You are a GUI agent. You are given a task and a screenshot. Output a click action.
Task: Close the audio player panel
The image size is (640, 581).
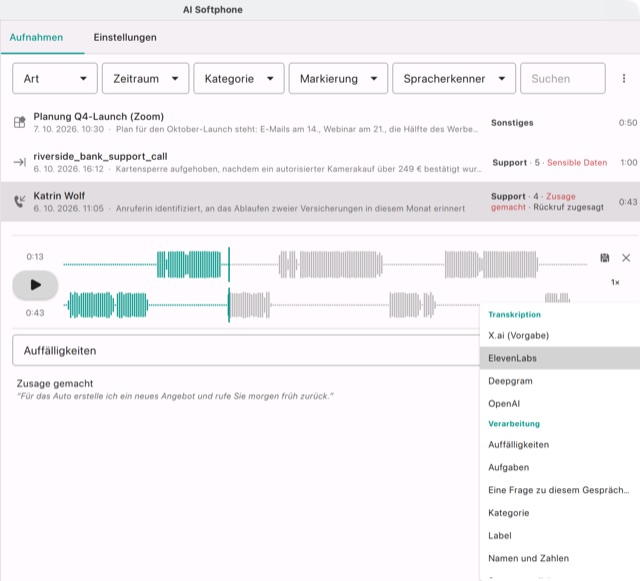tap(626, 258)
